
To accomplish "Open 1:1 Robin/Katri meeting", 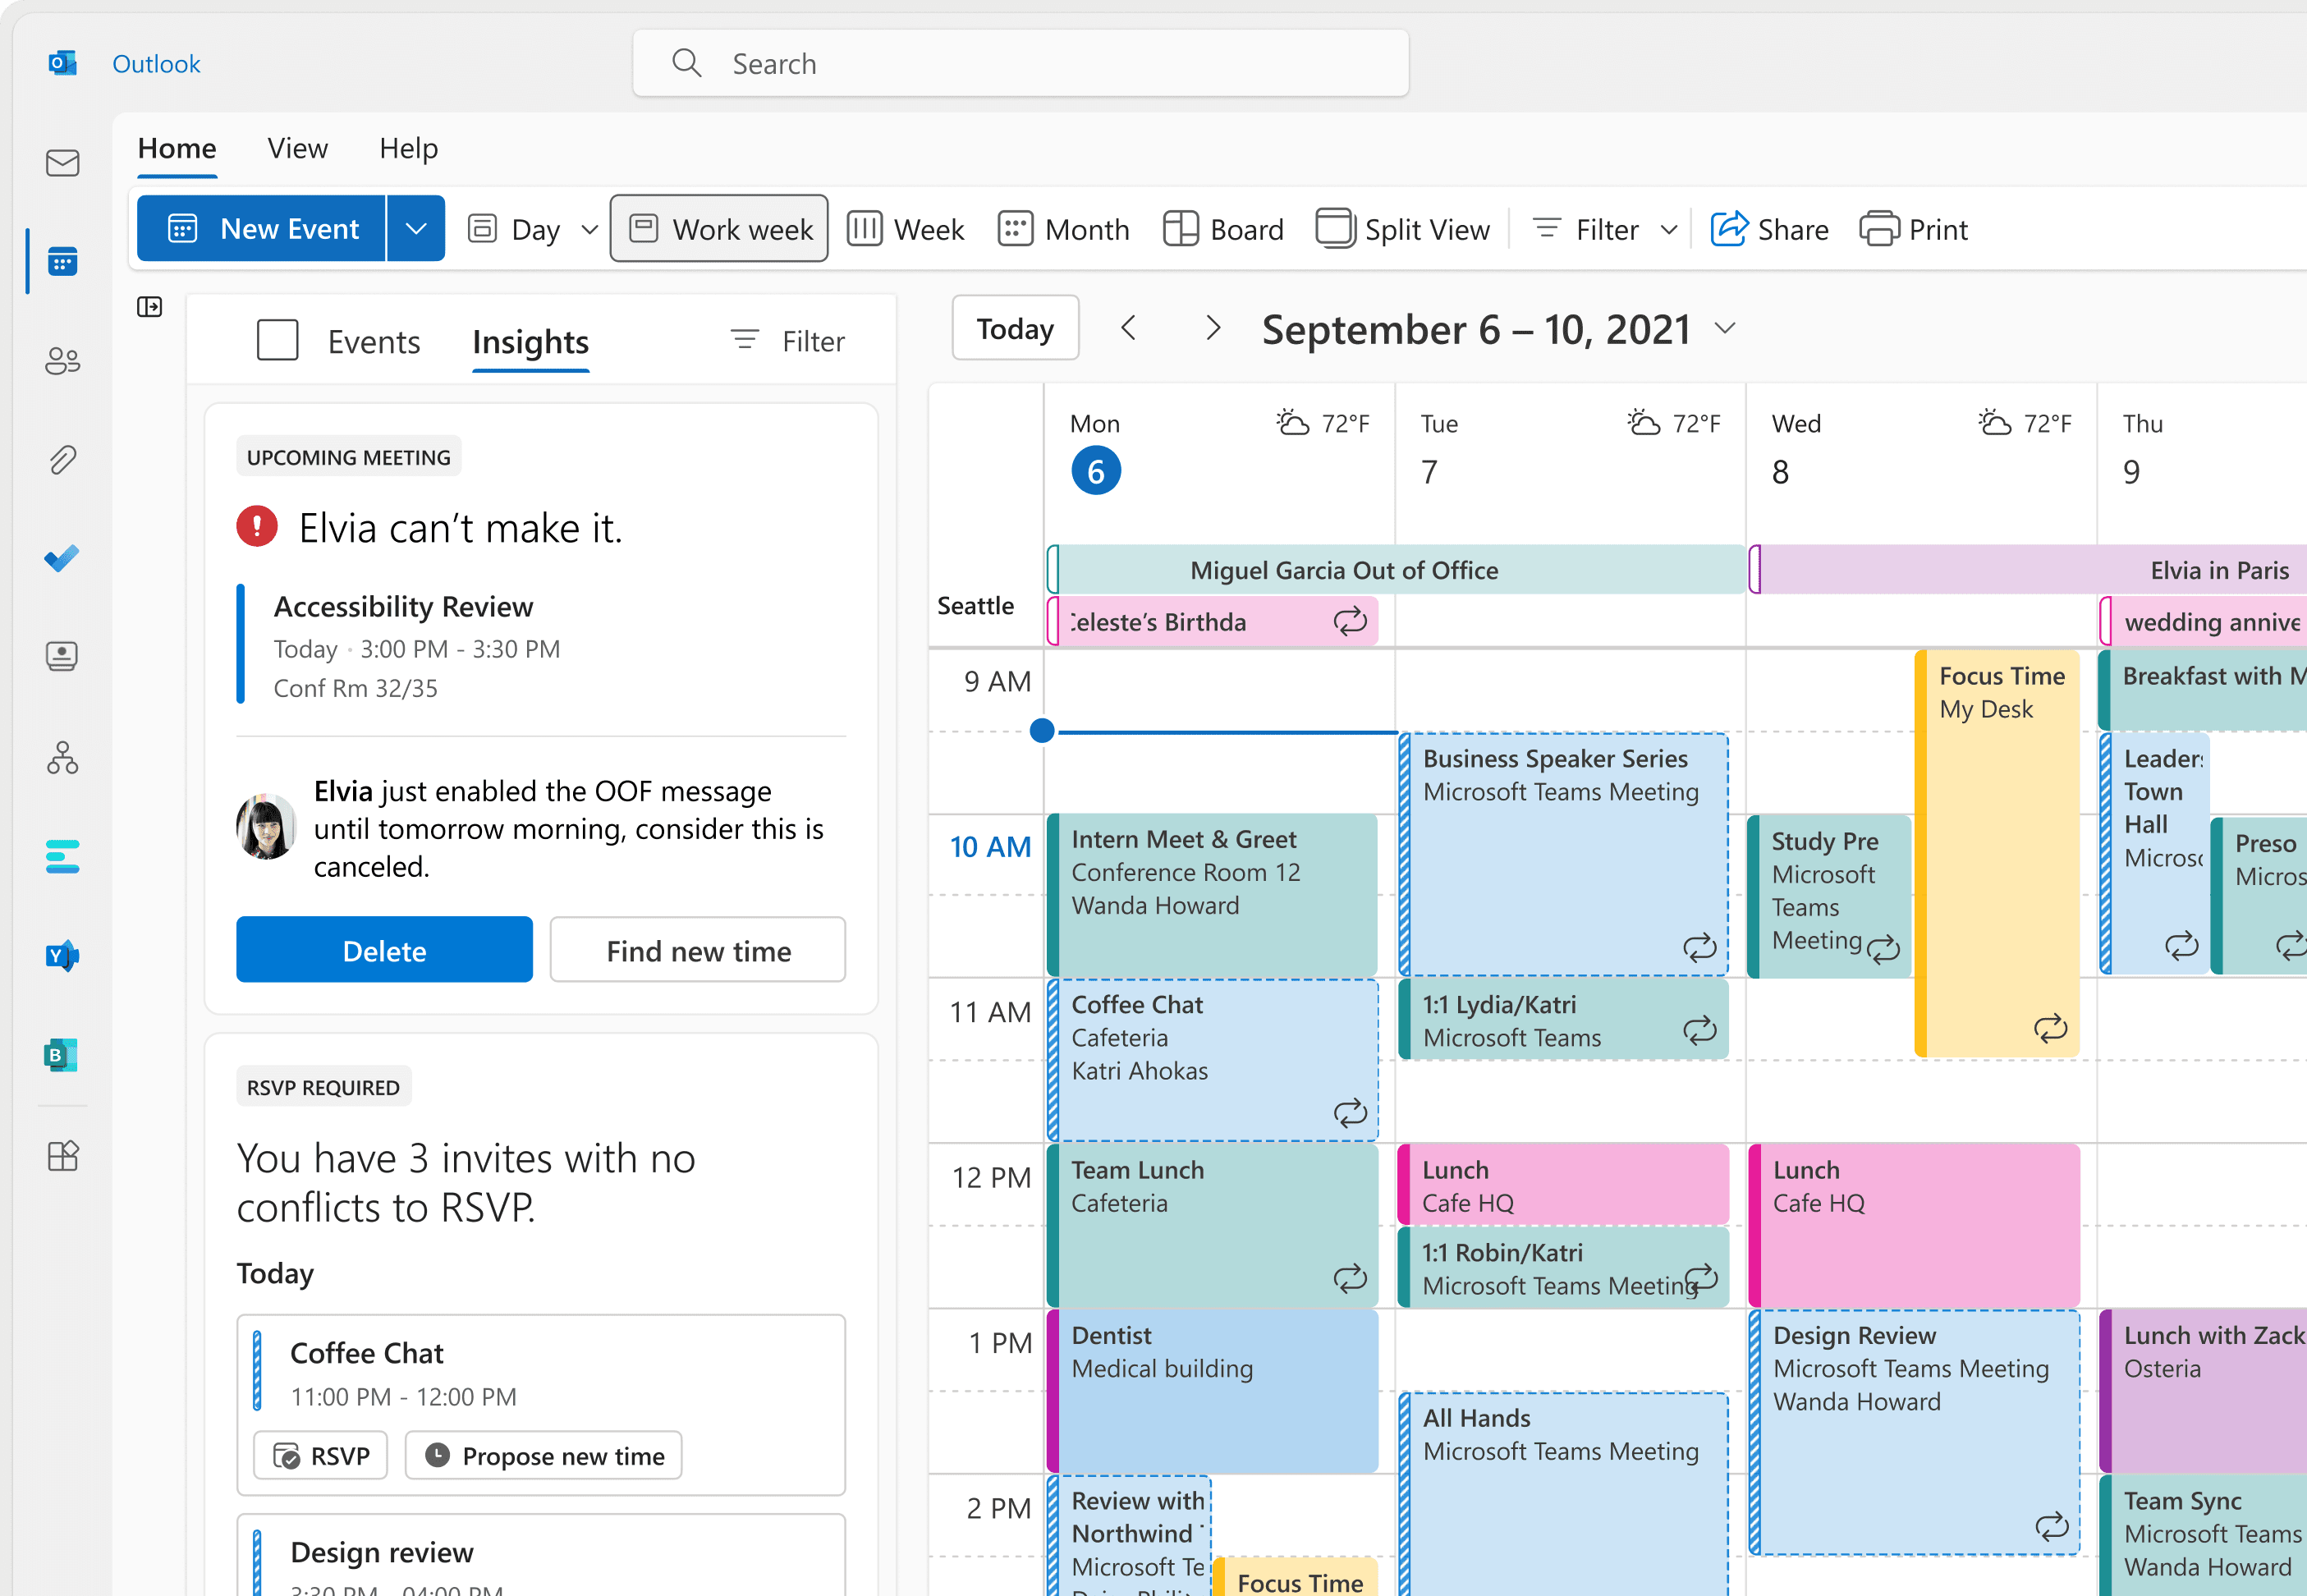I will pos(1563,1267).
